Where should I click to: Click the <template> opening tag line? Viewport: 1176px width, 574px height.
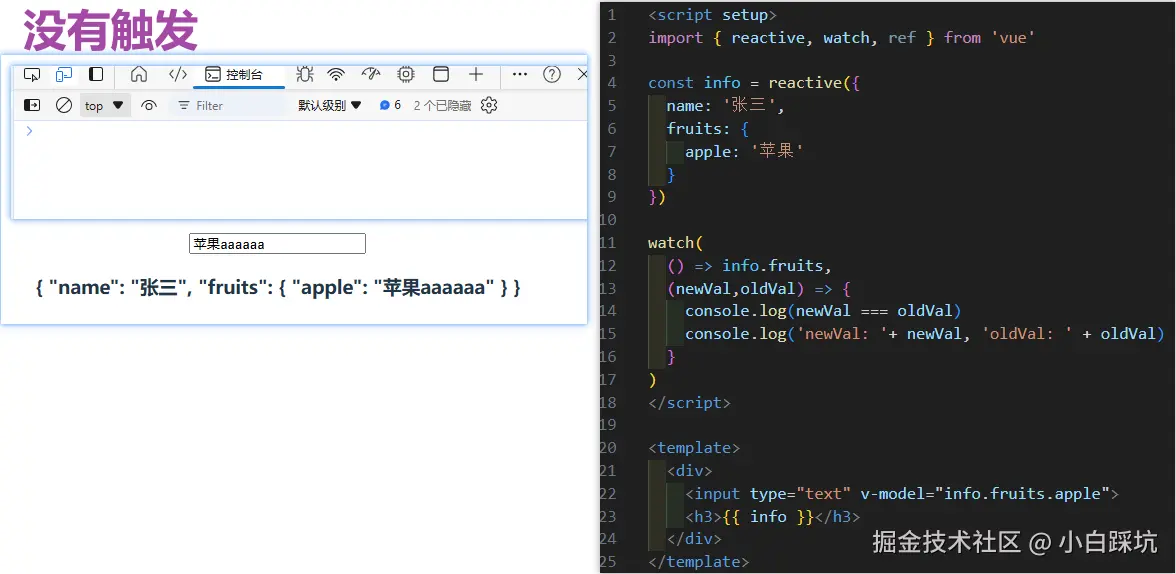[x=694, y=448]
